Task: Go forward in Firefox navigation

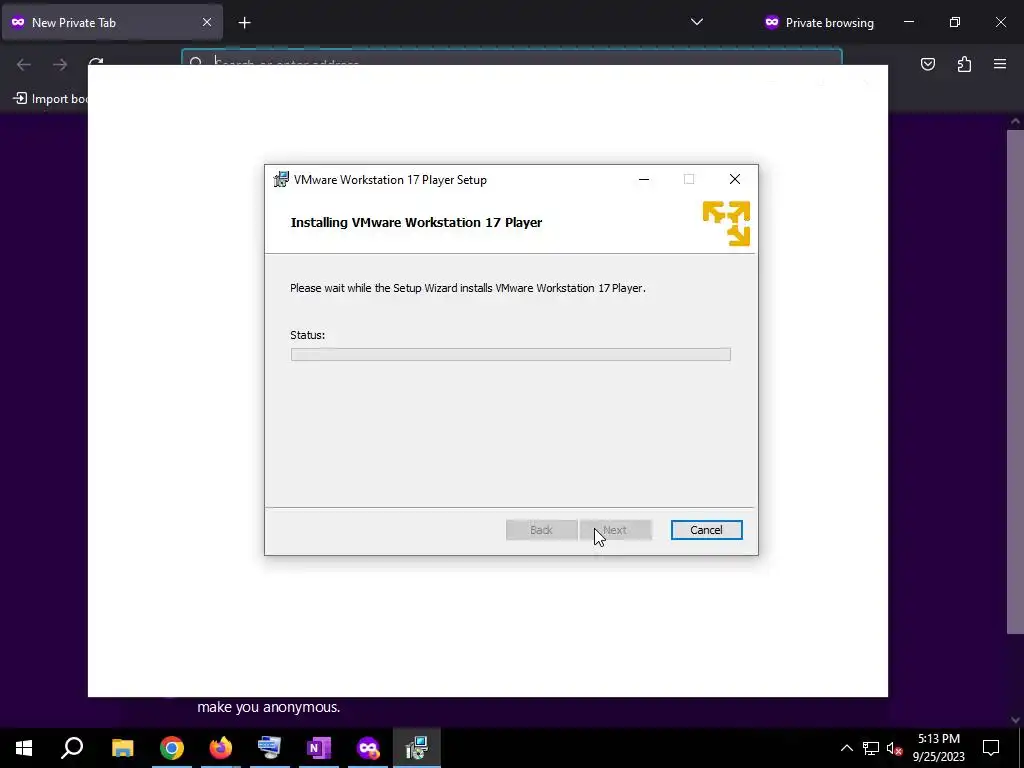Action: pos(59,64)
